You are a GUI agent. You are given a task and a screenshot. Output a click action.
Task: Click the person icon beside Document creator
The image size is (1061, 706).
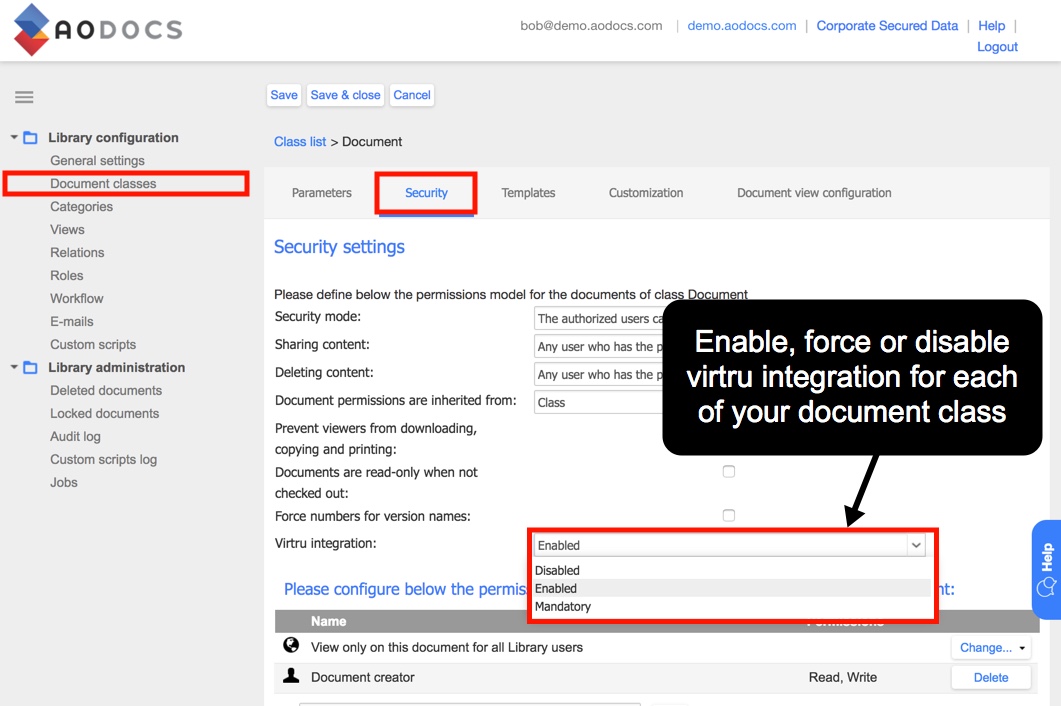pyautogui.click(x=291, y=676)
